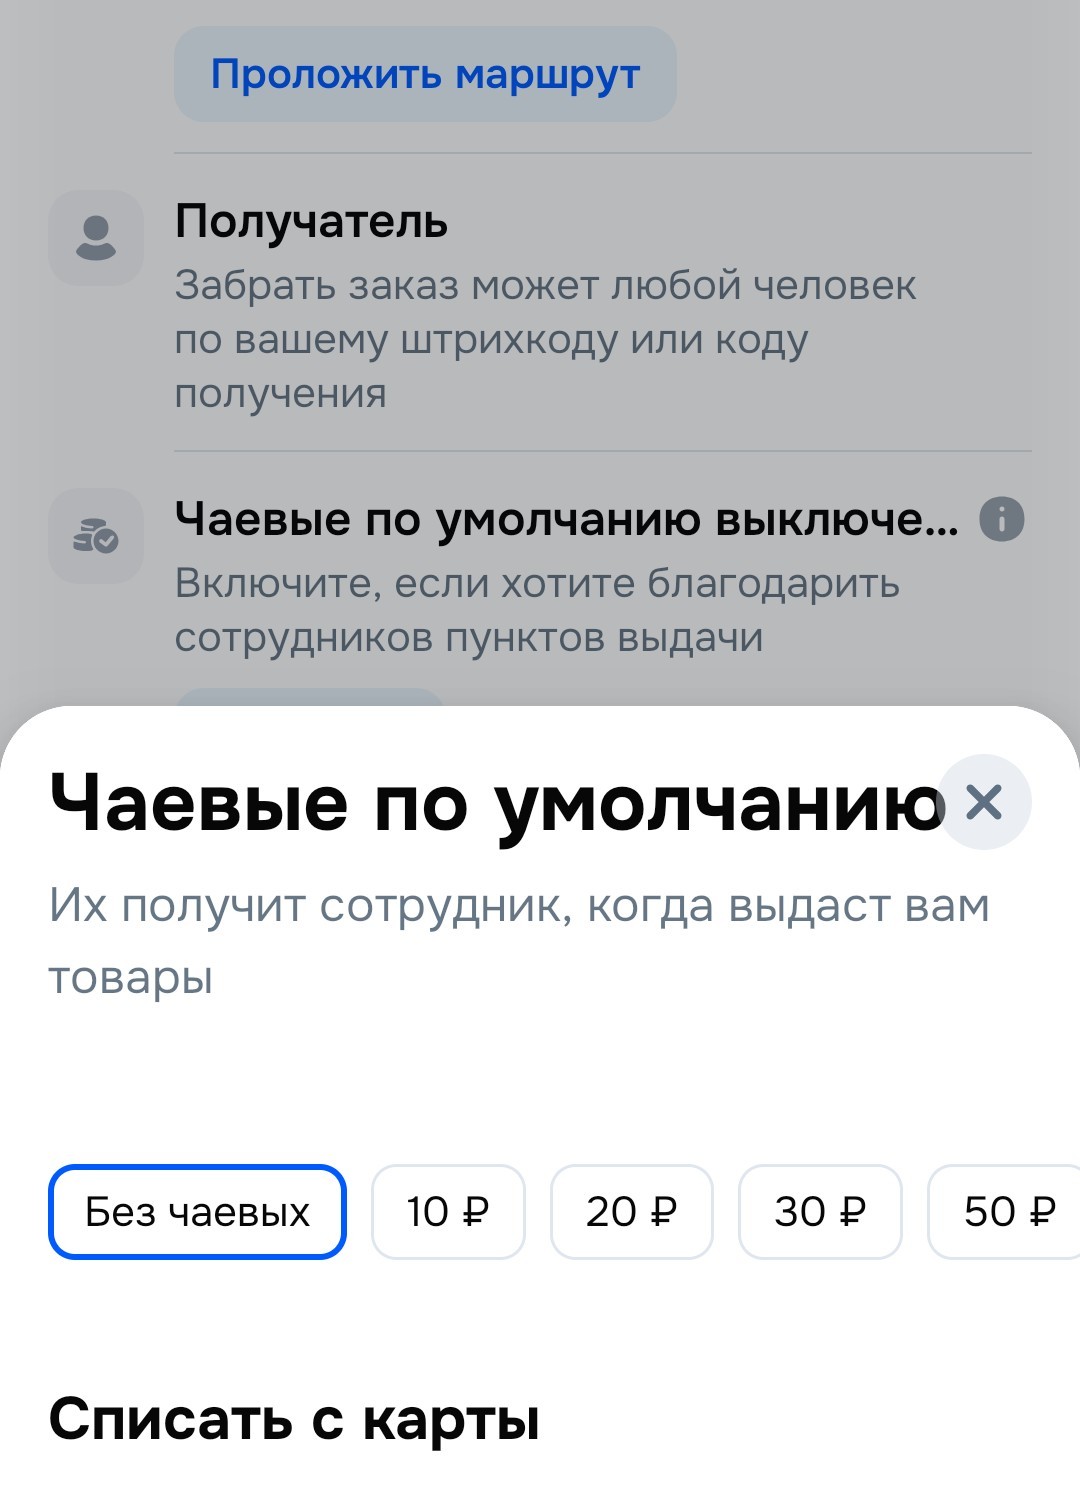Viewport: 1080px width, 1500px height.
Task: Close the default tips bottom sheet
Action: 985,802
